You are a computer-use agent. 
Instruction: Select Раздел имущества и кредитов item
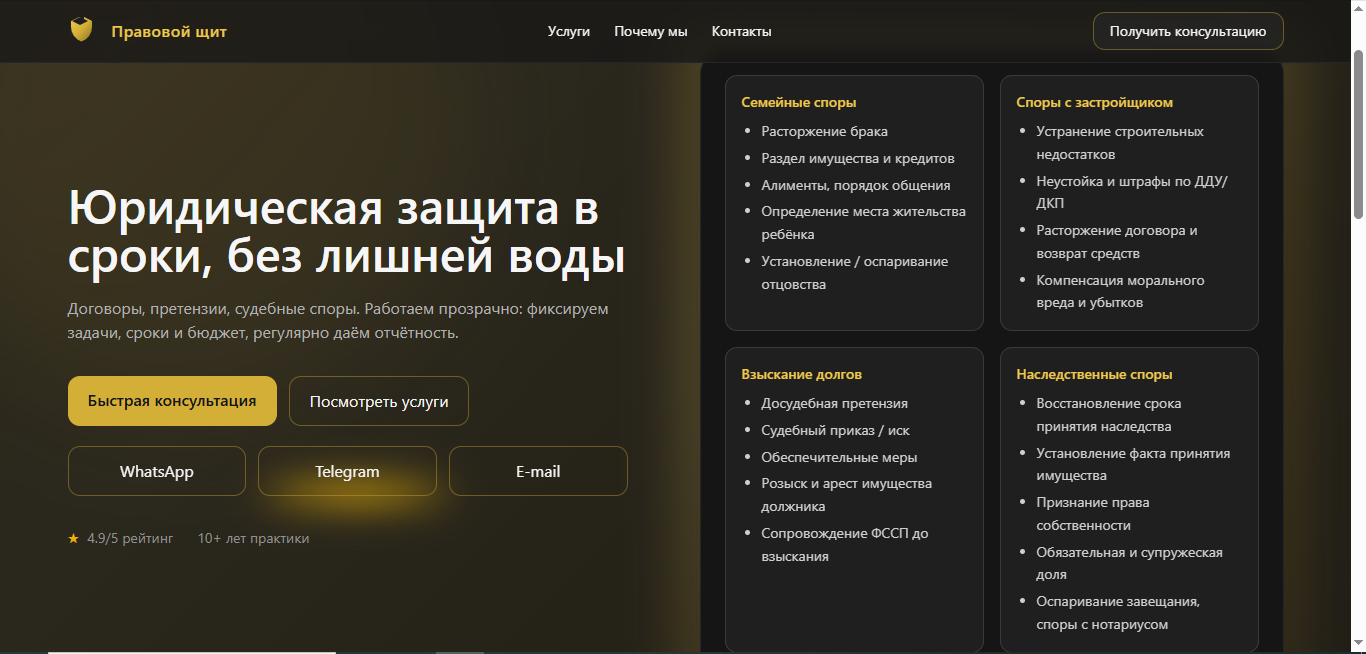coord(858,158)
